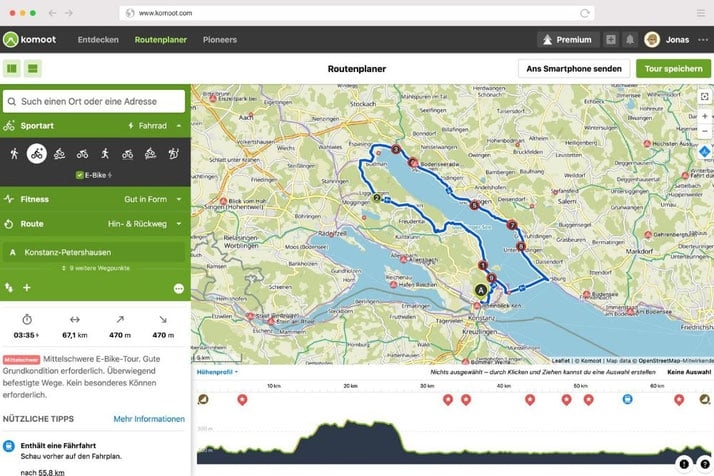Open Jonas profile avatar

(652, 40)
